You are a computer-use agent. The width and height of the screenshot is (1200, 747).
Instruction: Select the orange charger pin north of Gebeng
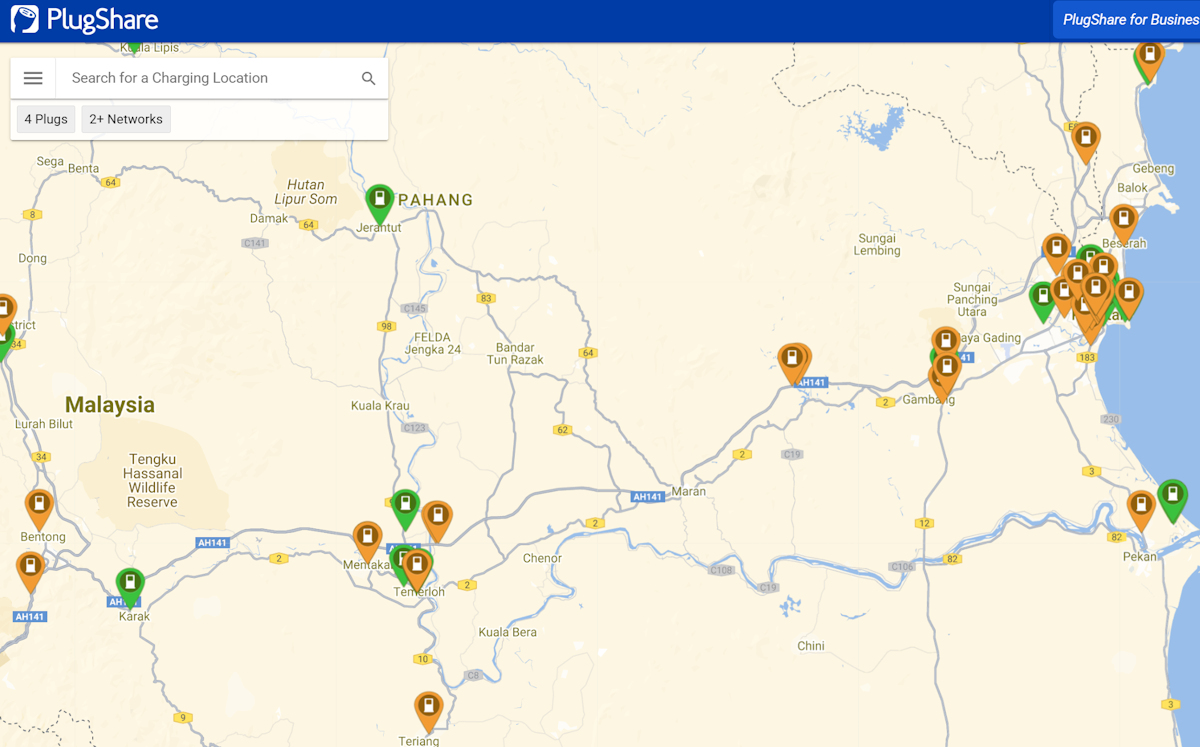click(x=1085, y=139)
